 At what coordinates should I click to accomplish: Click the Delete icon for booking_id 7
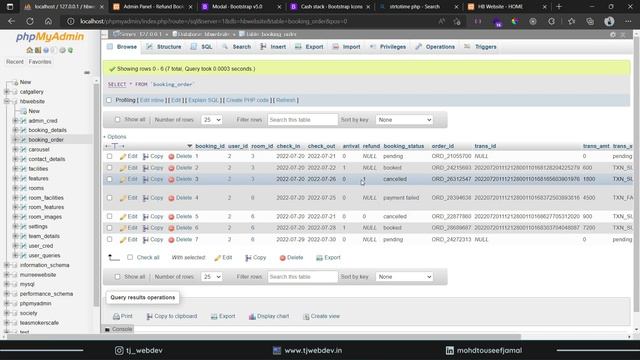171,240
